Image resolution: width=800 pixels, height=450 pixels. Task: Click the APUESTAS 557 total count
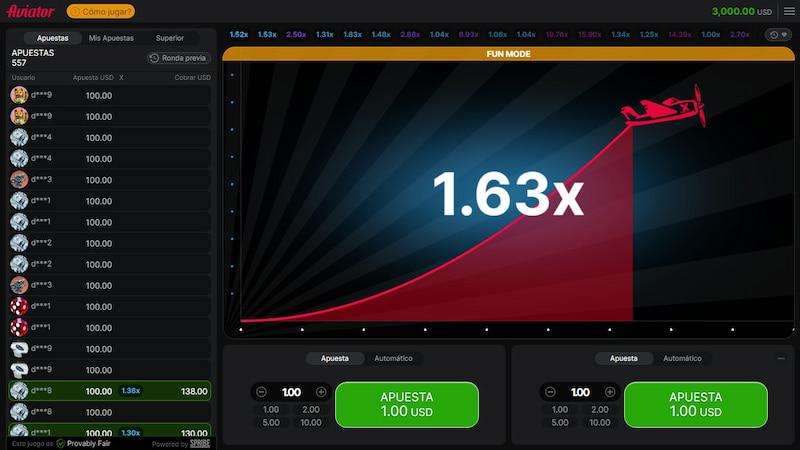[x=33, y=58]
